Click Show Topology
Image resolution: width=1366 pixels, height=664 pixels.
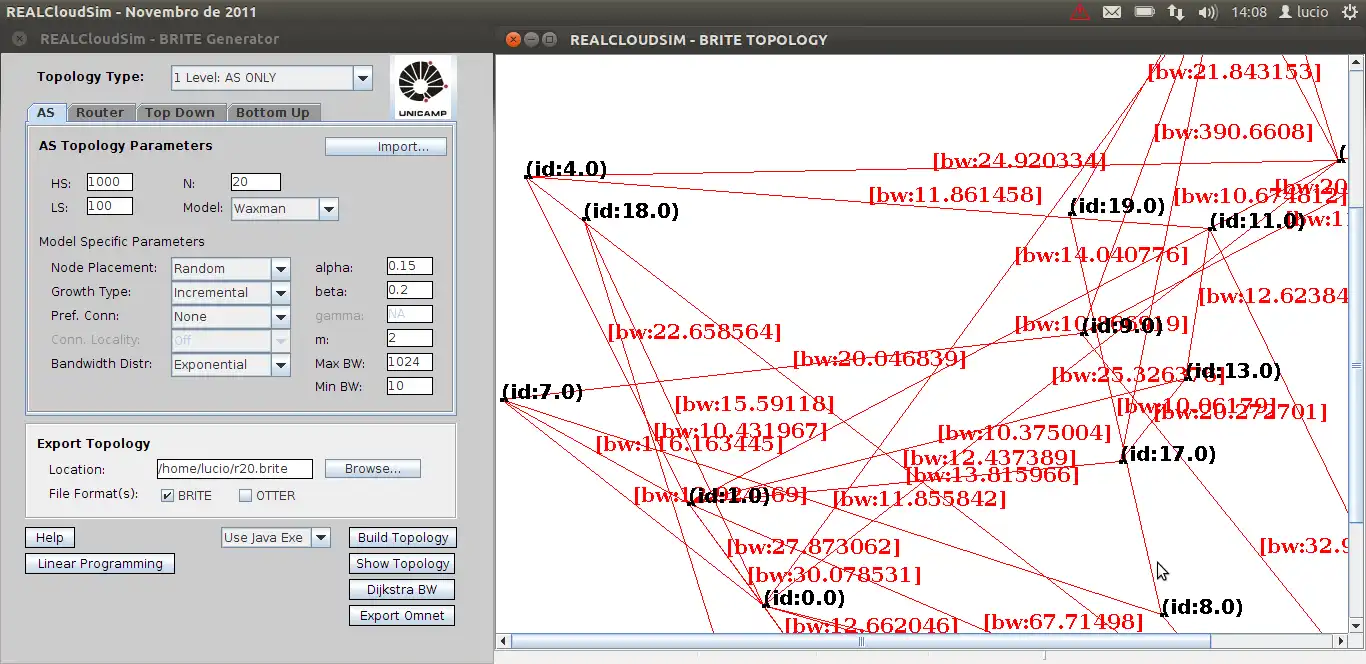click(403, 563)
